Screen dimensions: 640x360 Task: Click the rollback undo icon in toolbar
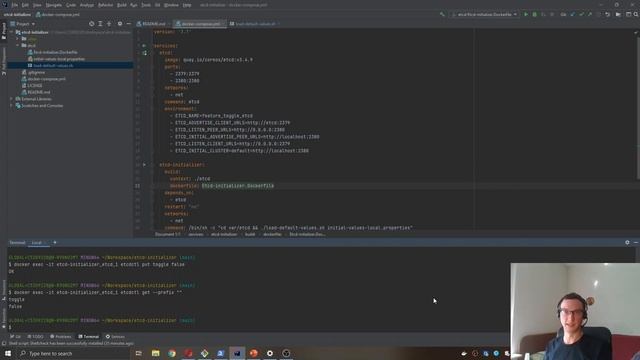(607, 14)
